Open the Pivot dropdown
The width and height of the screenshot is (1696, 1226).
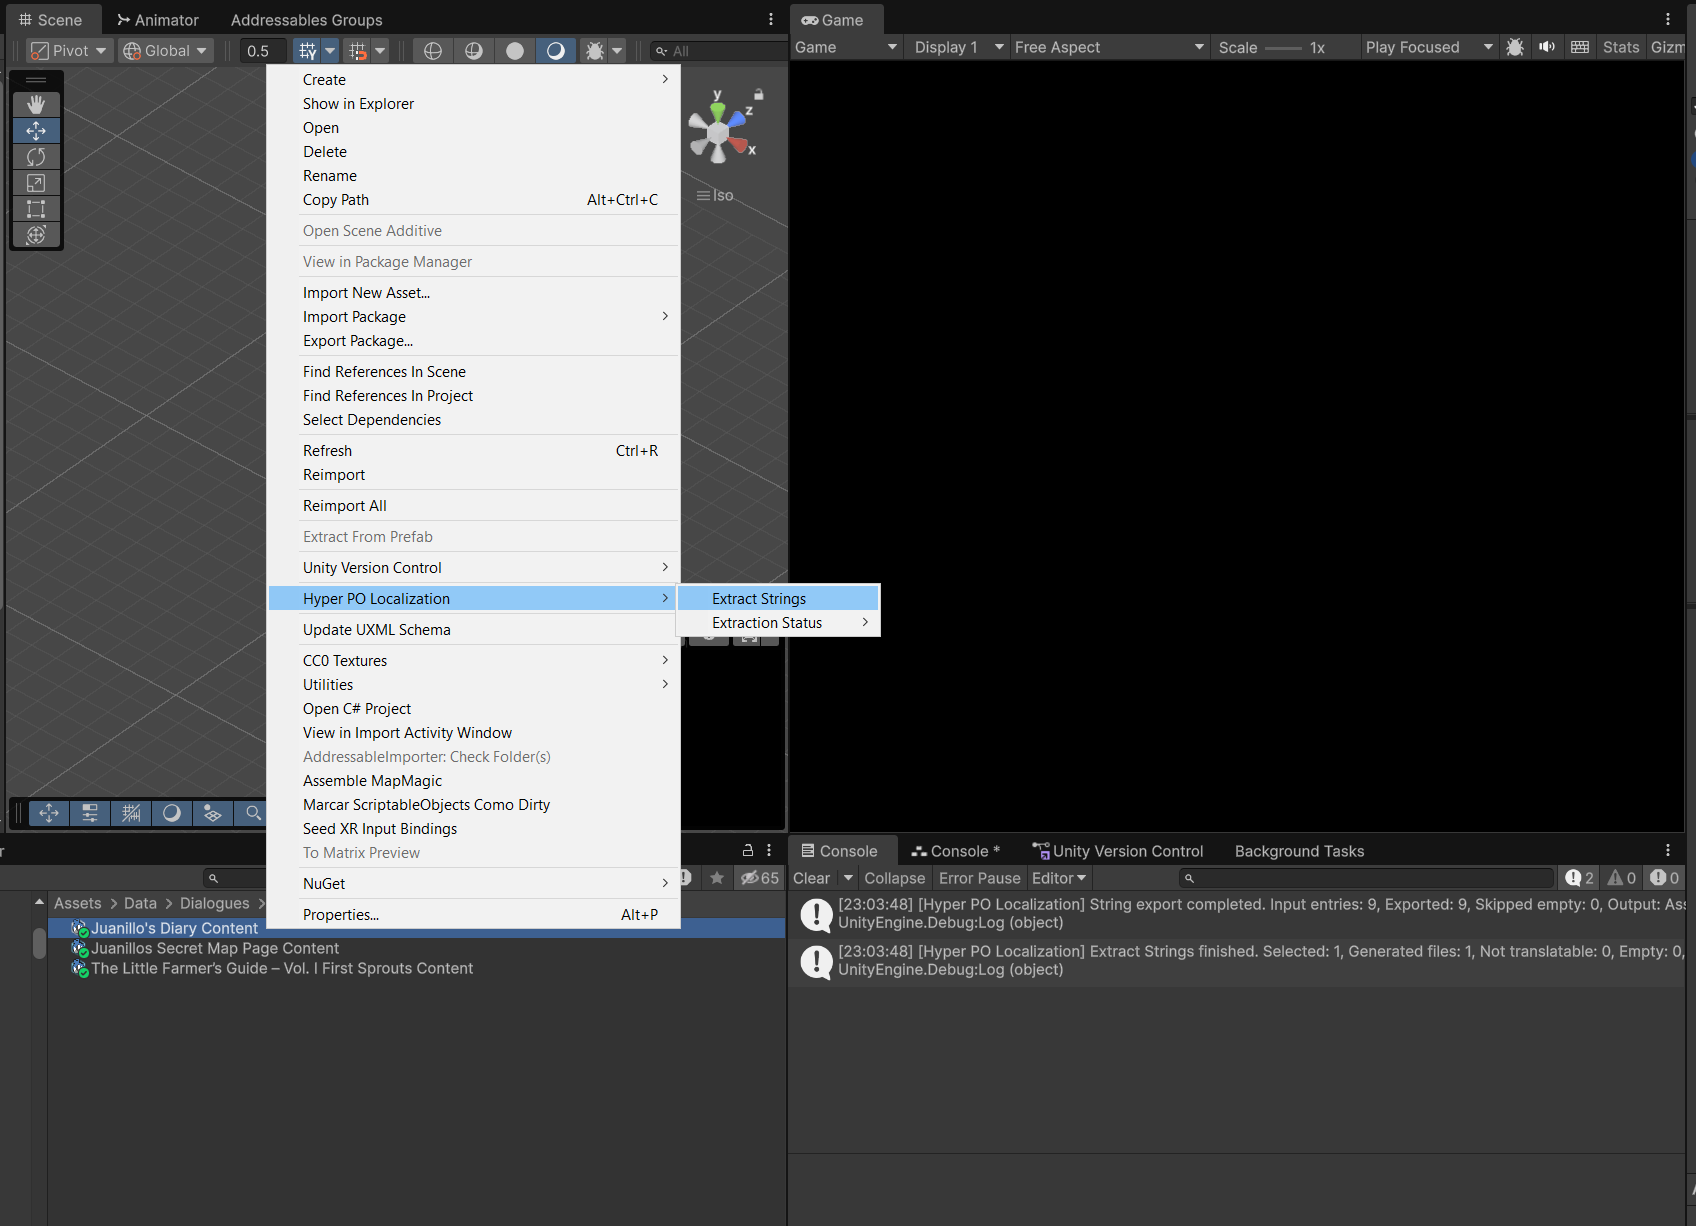pyautogui.click(x=67, y=50)
